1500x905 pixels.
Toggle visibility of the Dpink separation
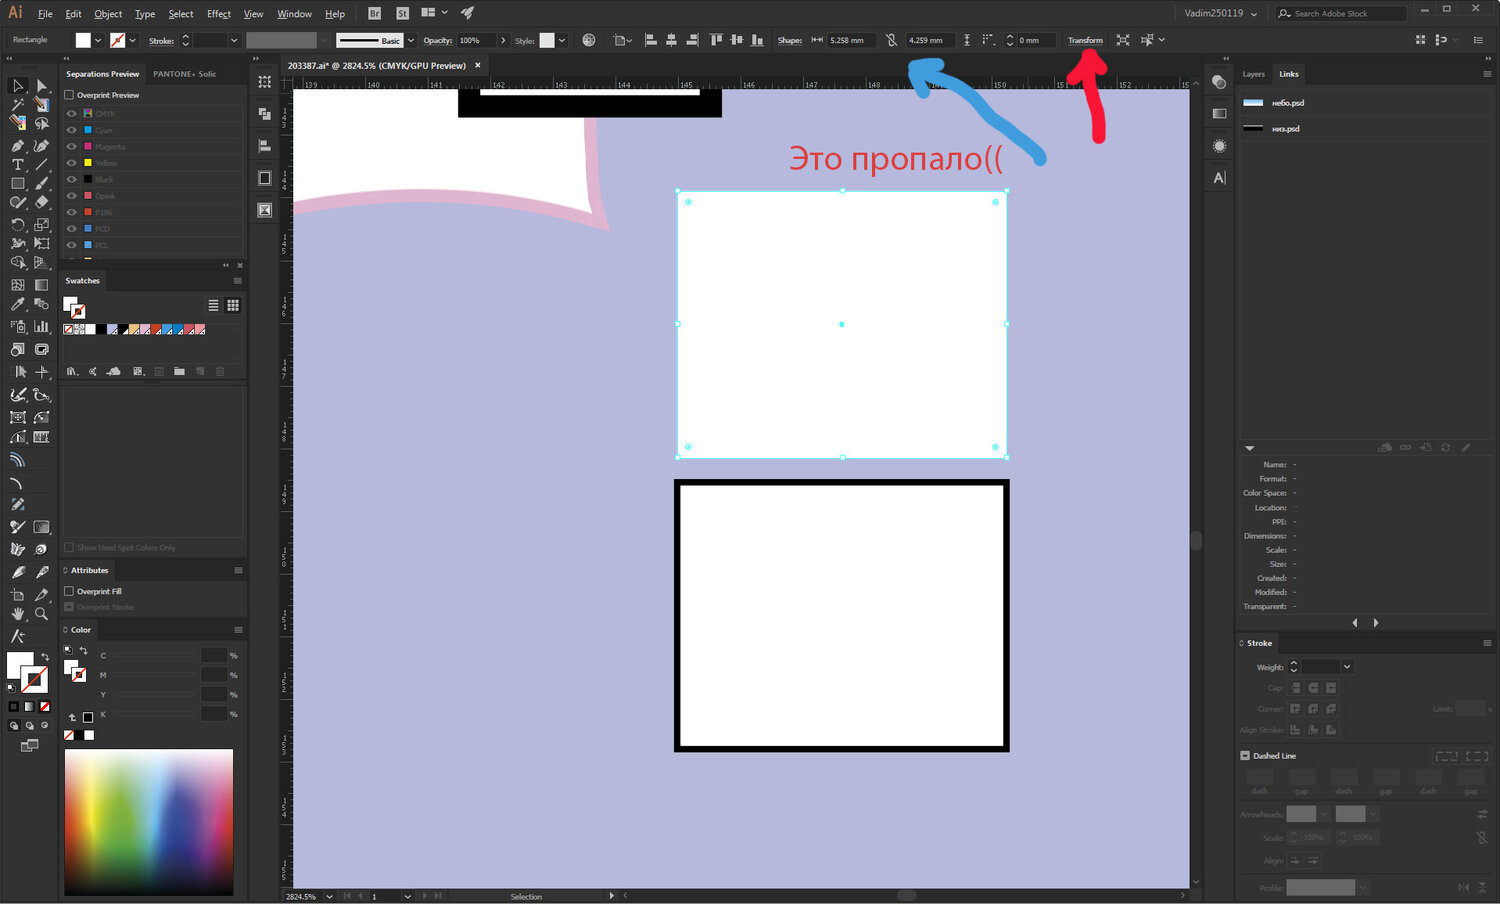71,196
